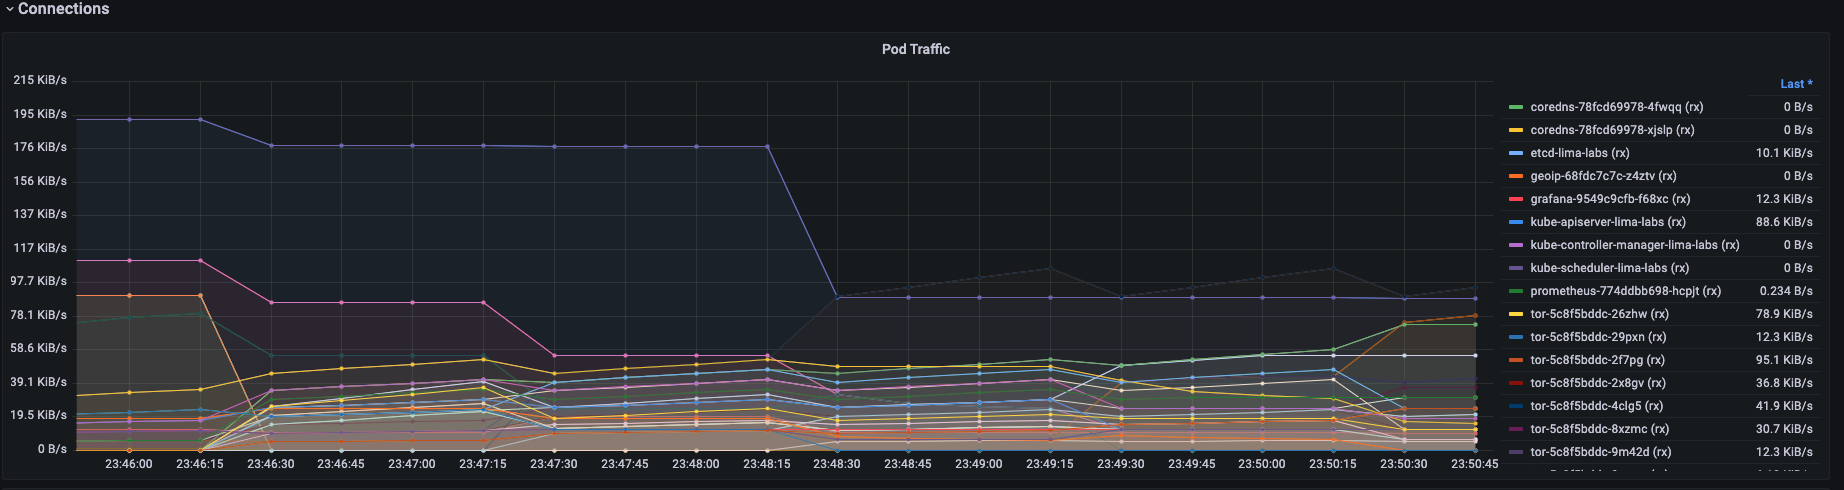Toggle series coredns-78fcd69978-xjslp (rx)
This screenshot has height=490, width=1844.
point(1612,130)
